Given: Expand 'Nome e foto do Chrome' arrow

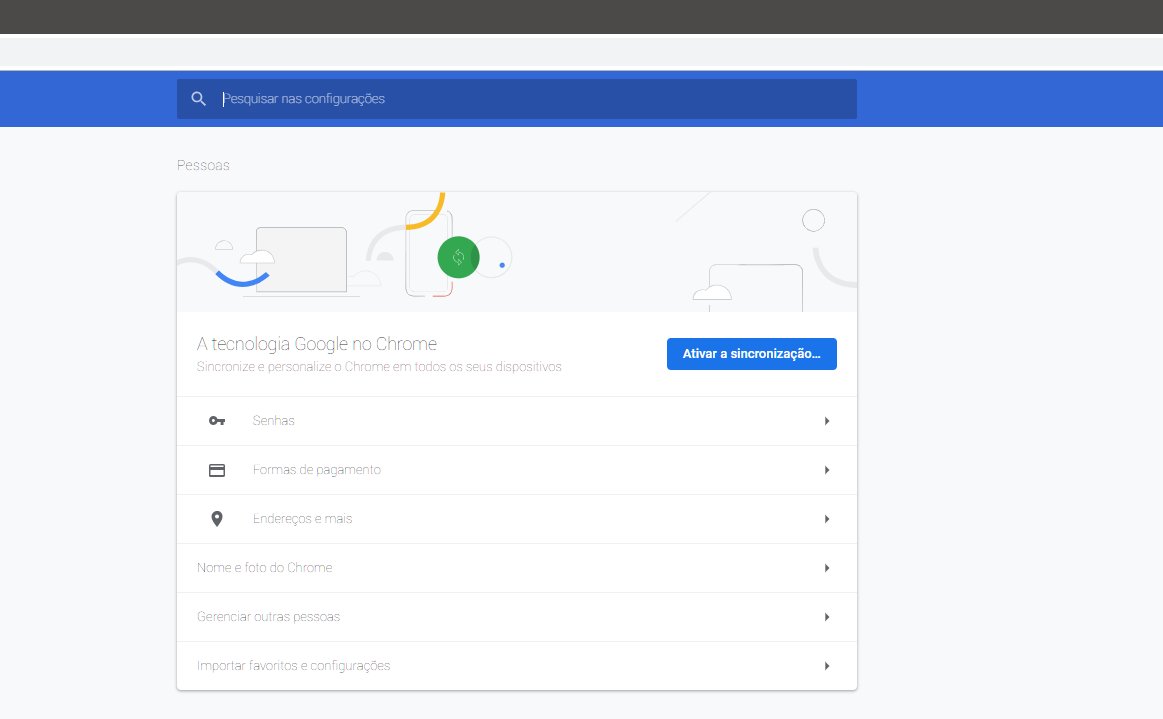Looking at the screenshot, I should point(826,568).
